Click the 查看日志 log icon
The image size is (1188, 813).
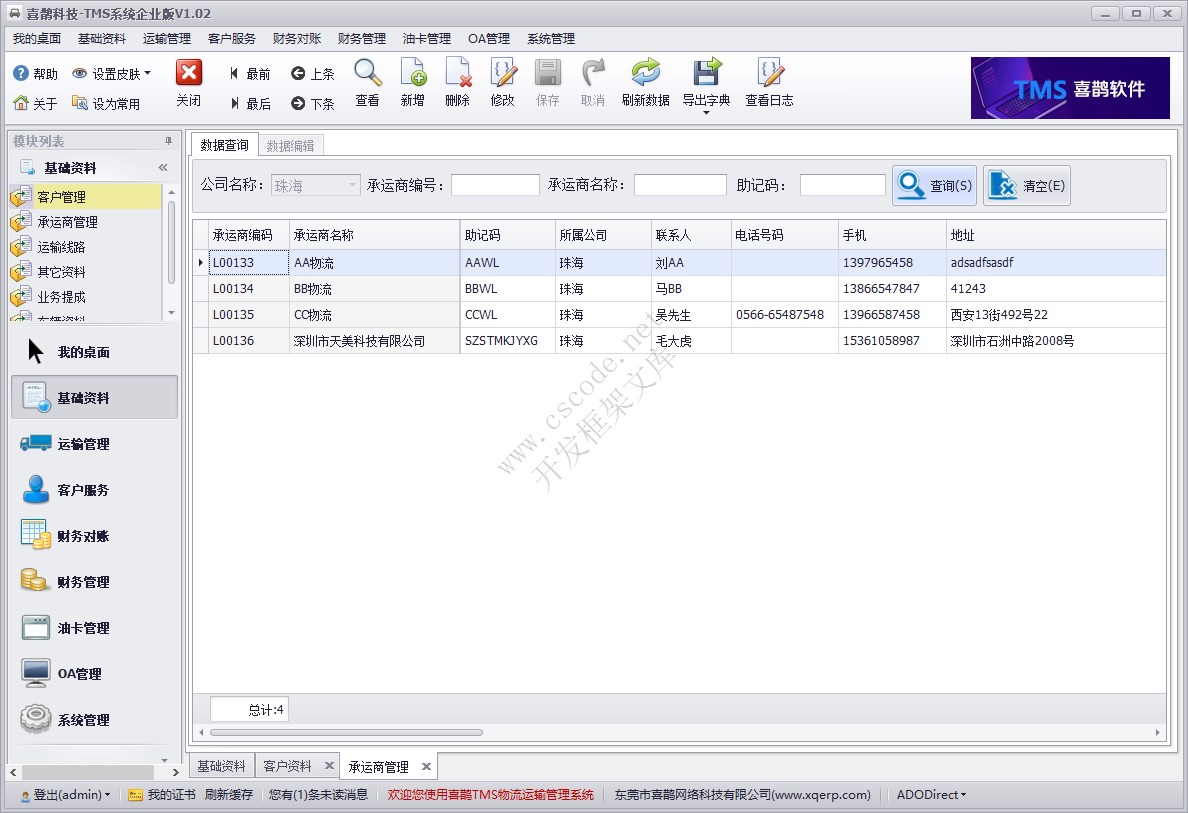(x=770, y=73)
